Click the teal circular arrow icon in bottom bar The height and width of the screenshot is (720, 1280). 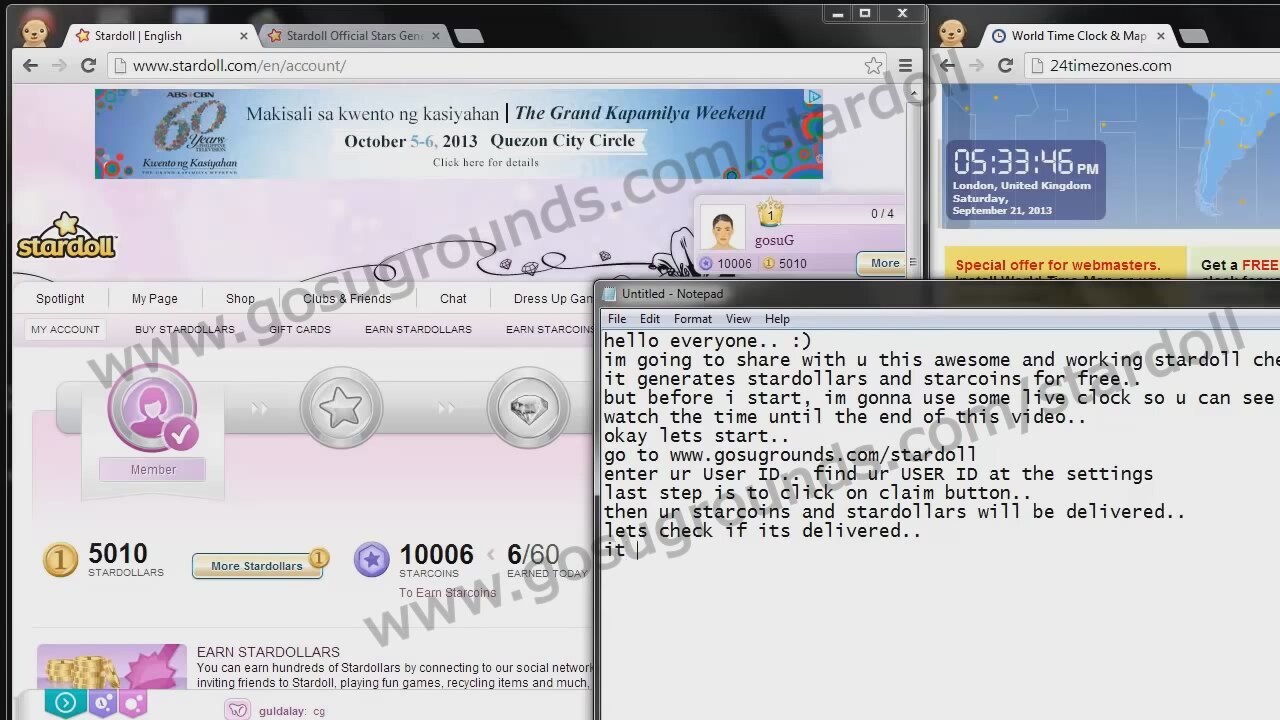tap(65, 703)
